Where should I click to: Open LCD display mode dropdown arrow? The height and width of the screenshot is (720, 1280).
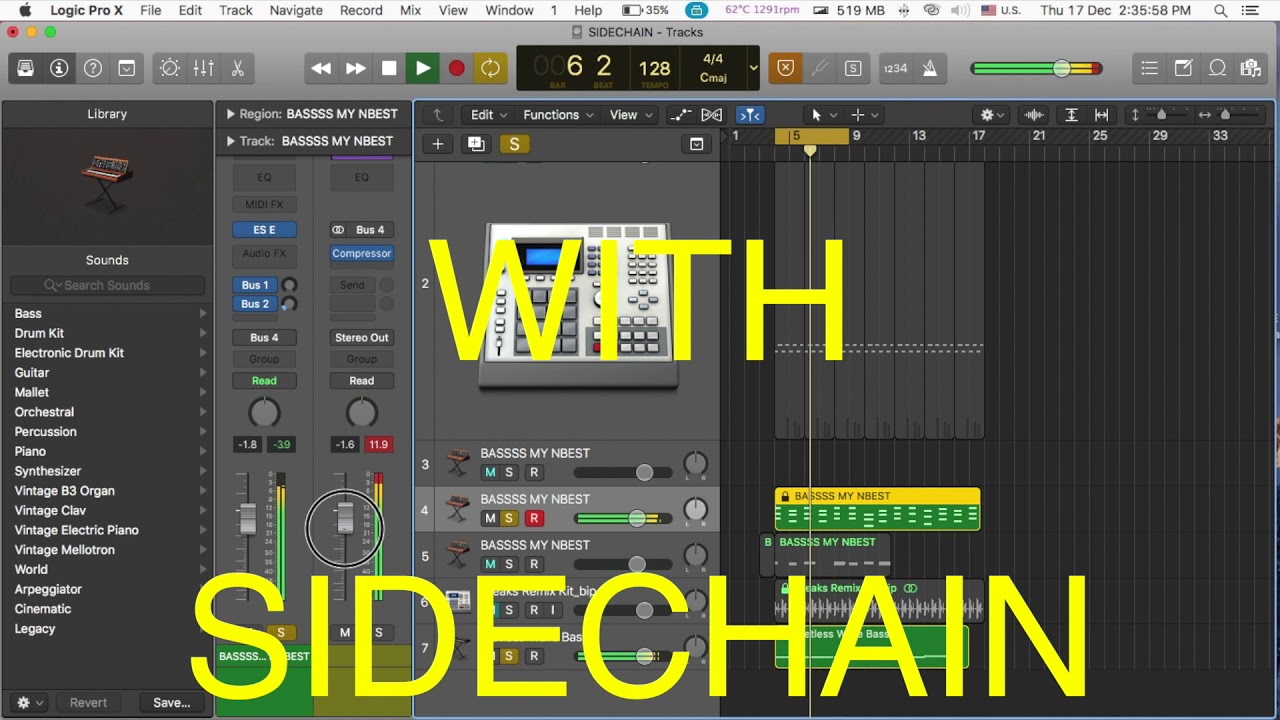click(x=753, y=68)
